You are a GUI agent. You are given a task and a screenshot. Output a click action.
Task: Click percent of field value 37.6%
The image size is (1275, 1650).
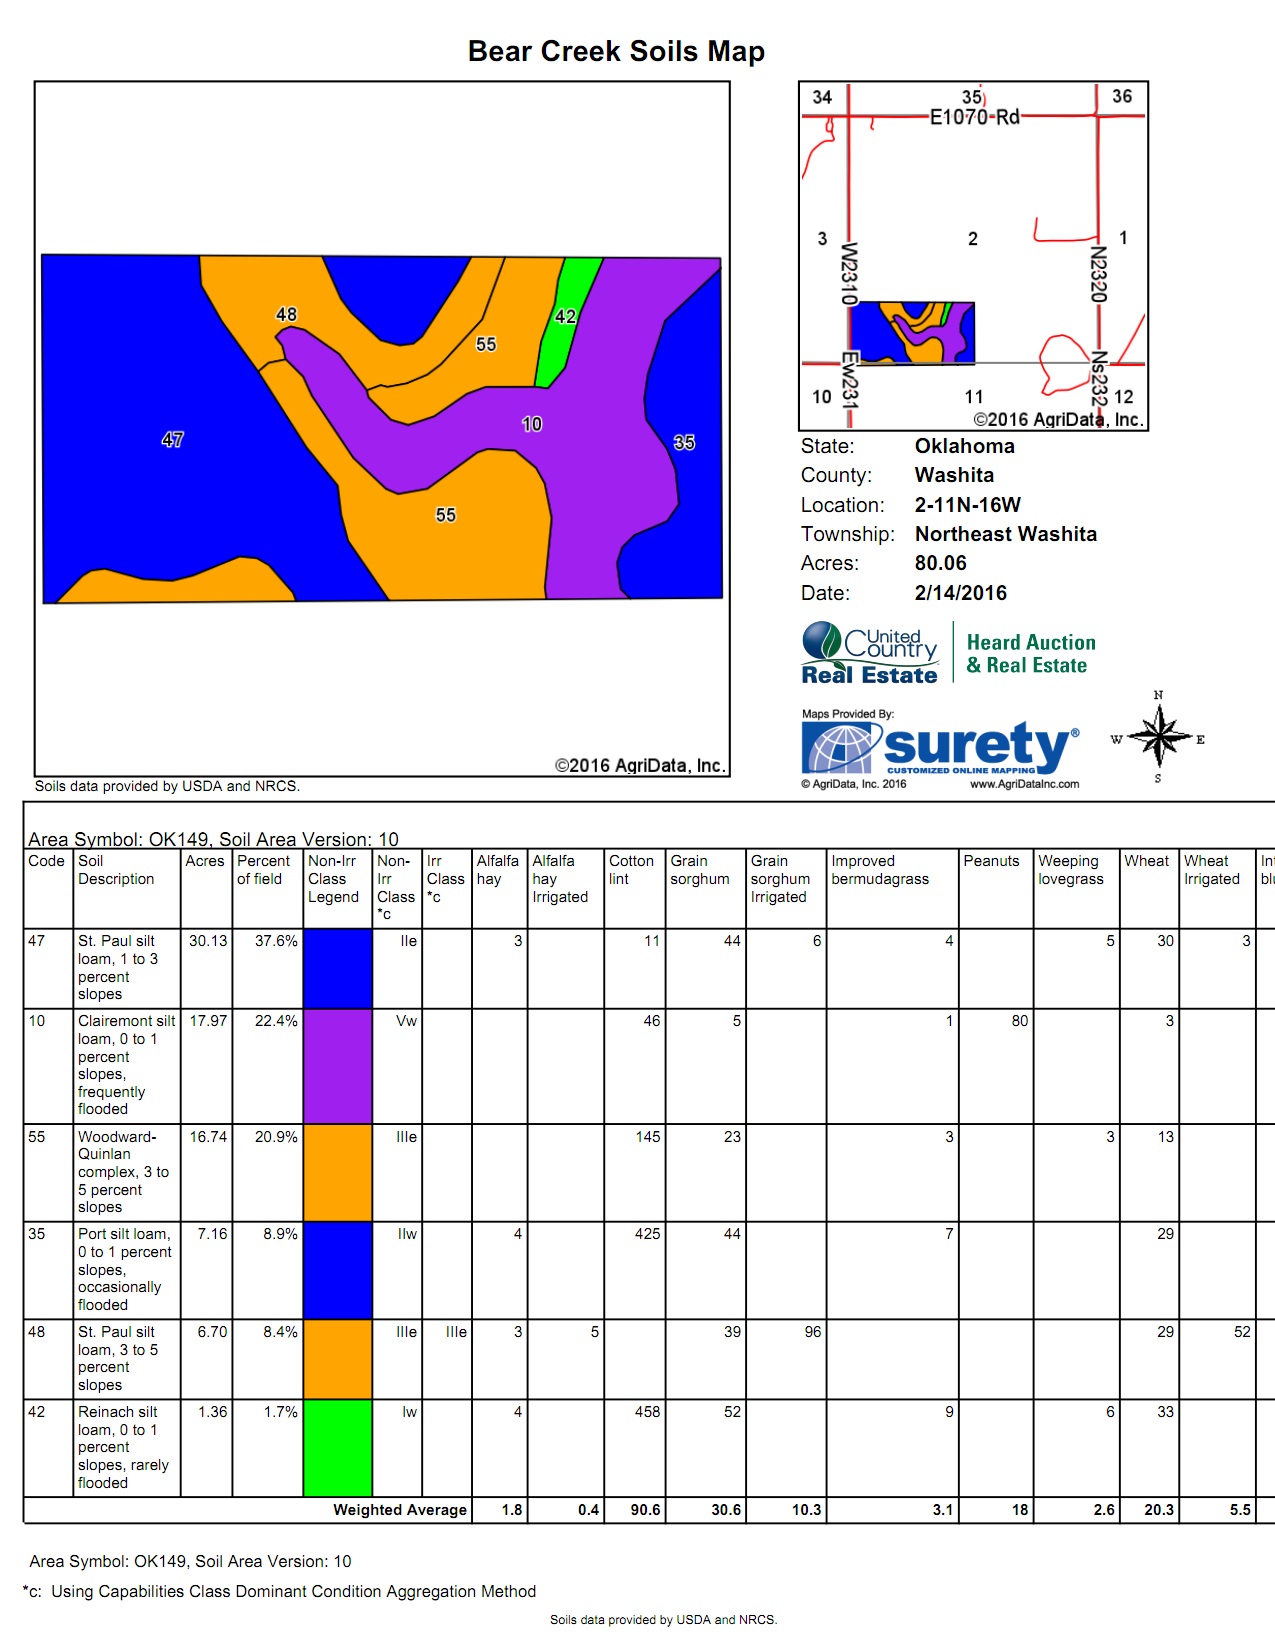coord(276,941)
